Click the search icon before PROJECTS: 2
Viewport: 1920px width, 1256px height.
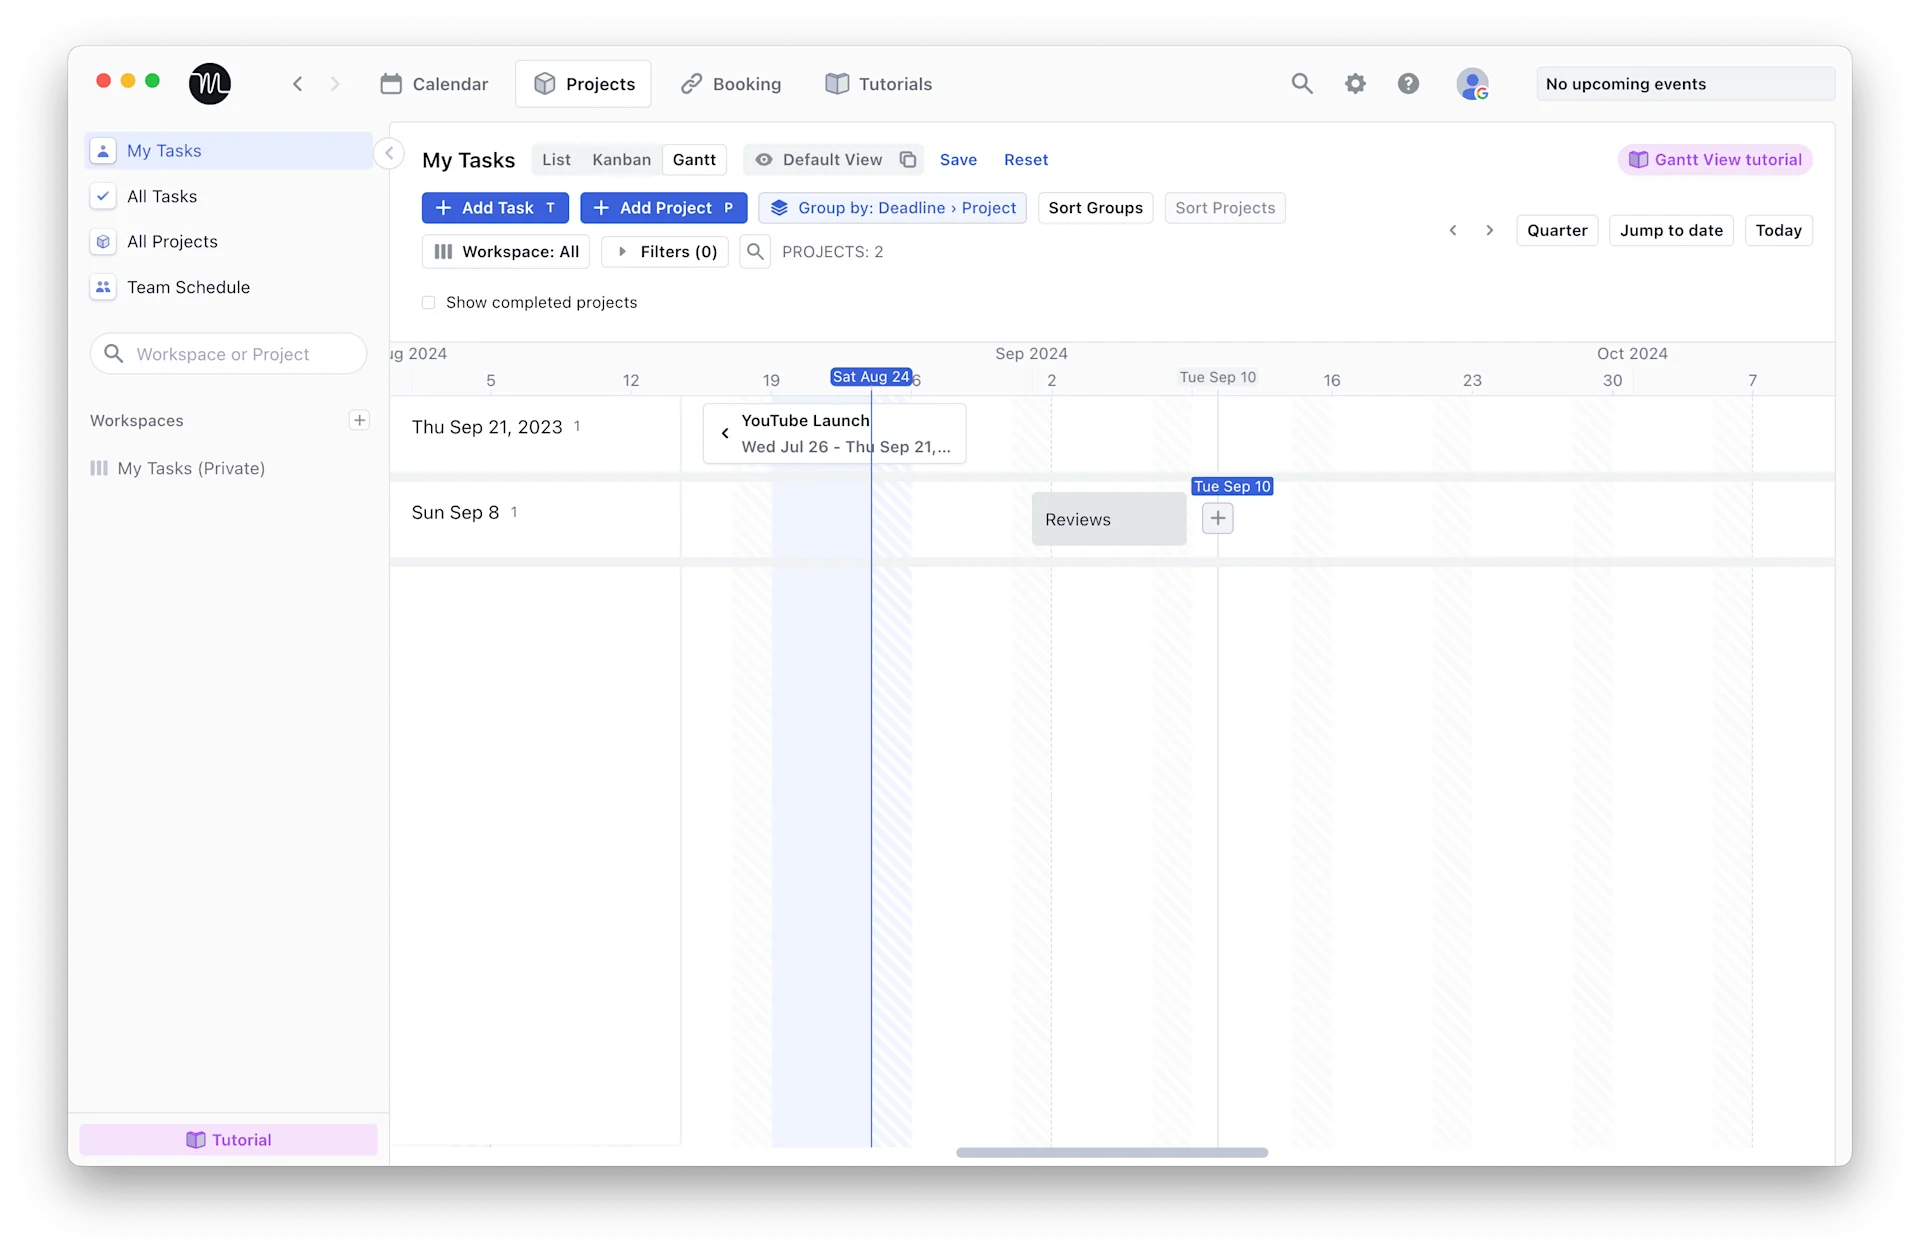pyautogui.click(x=756, y=251)
